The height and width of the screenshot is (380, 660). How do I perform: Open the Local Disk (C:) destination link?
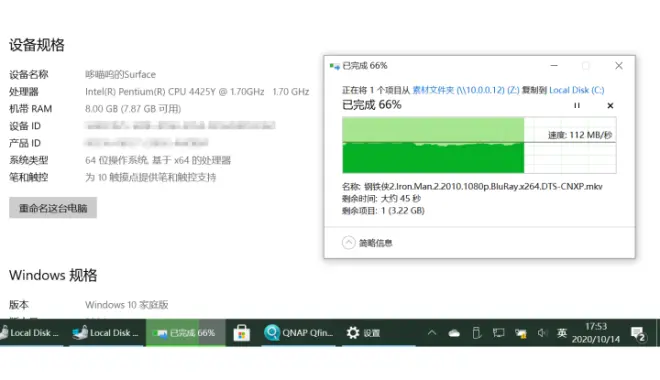click(x=577, y=90)
